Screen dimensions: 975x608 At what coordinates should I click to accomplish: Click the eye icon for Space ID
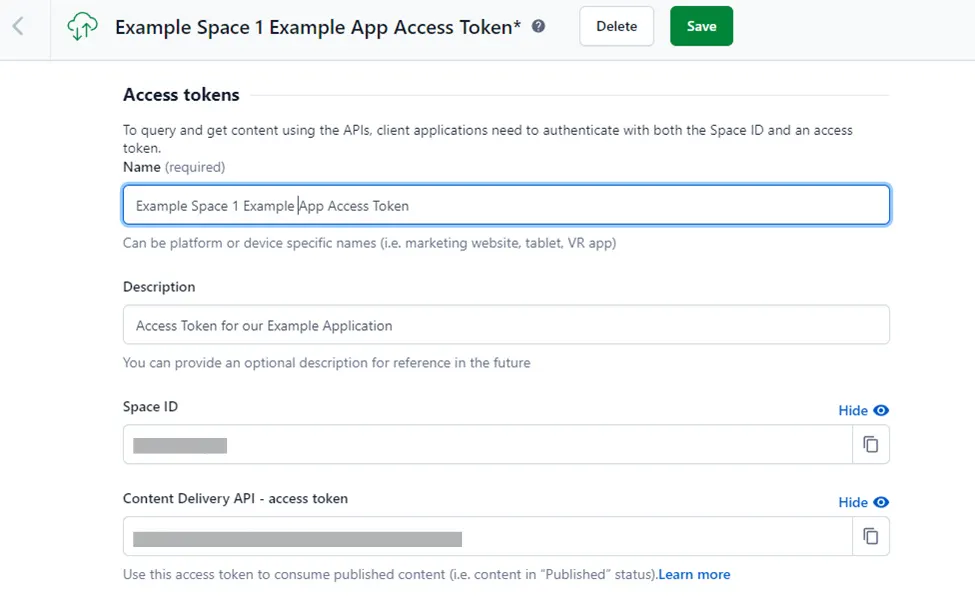[881, 410]
